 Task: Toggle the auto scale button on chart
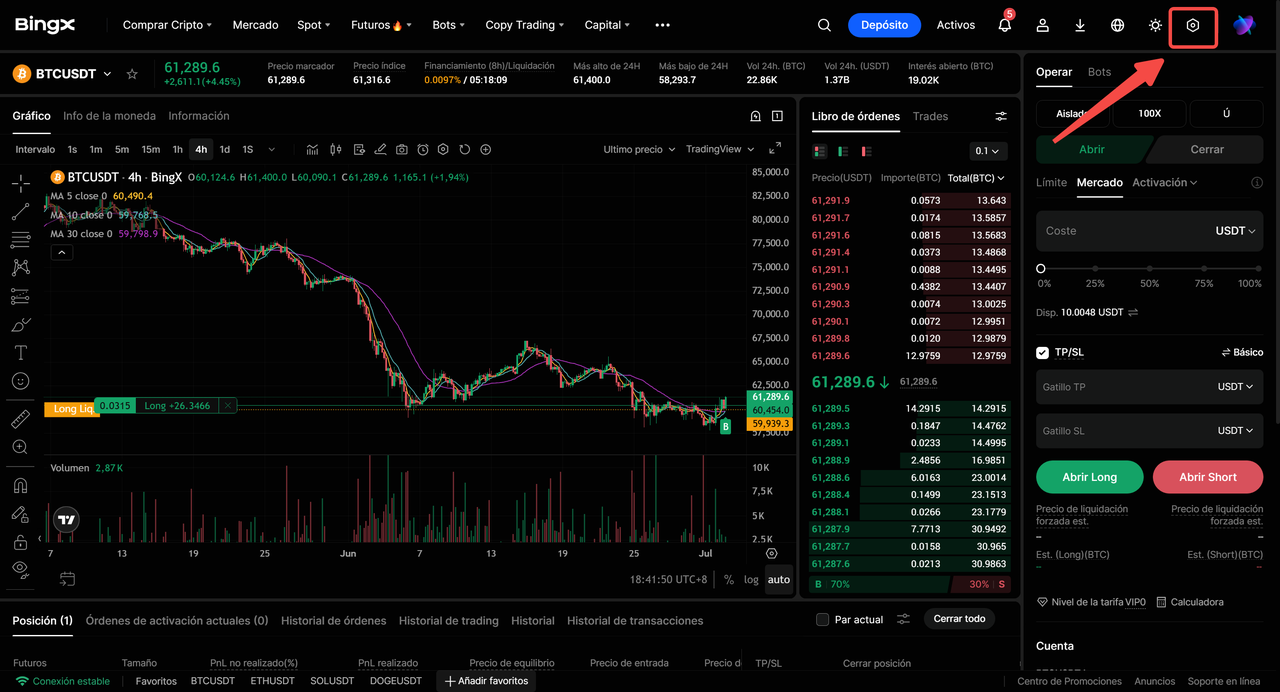(x=779, y=579)
